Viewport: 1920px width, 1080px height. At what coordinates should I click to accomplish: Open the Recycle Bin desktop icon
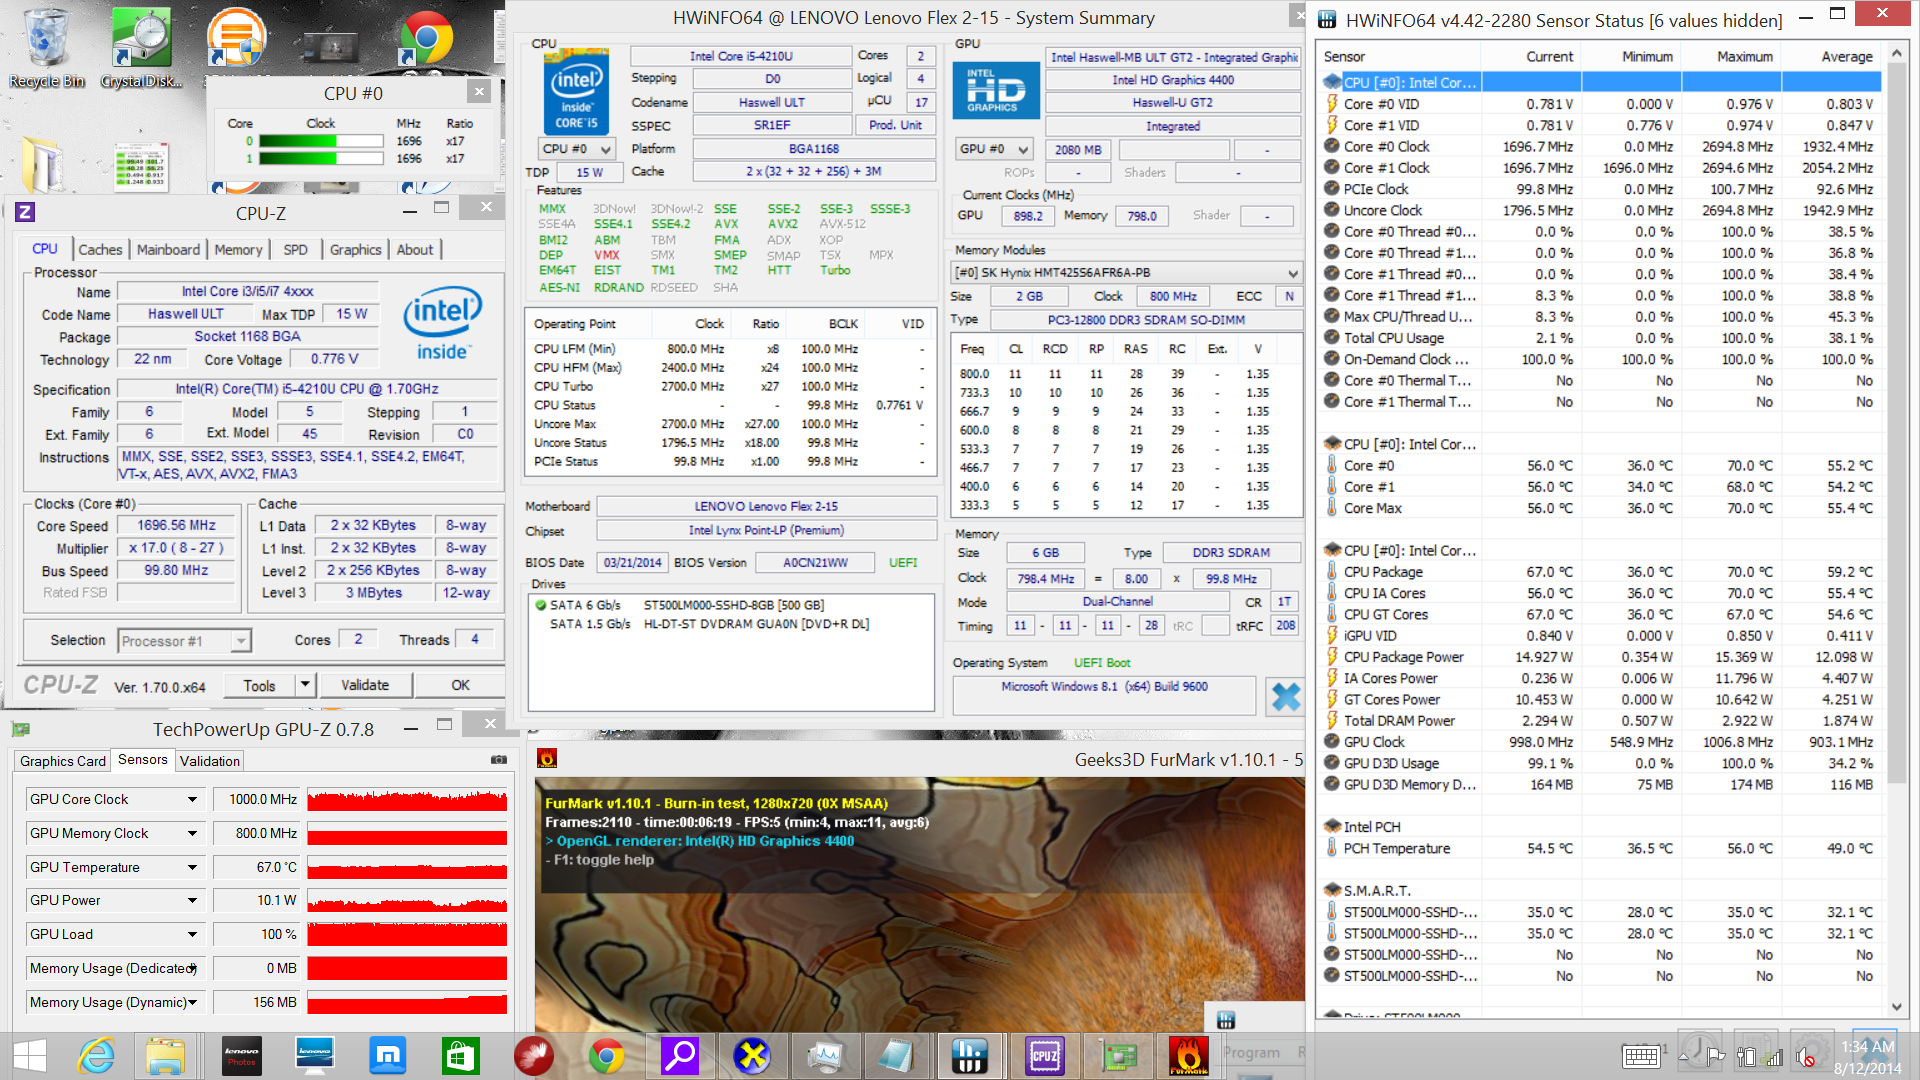coord(46,48)
